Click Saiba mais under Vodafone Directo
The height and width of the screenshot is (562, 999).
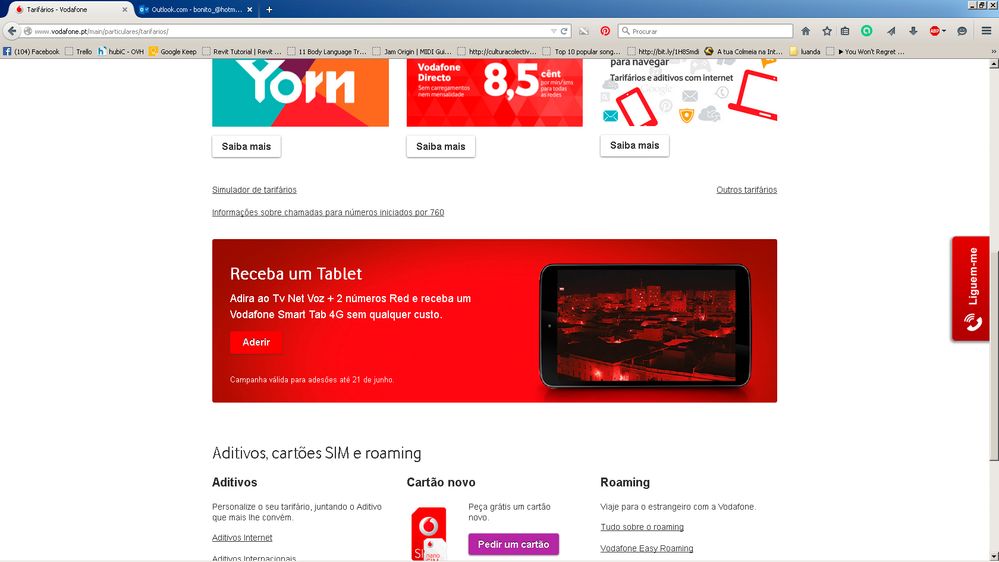coord(440,147)
